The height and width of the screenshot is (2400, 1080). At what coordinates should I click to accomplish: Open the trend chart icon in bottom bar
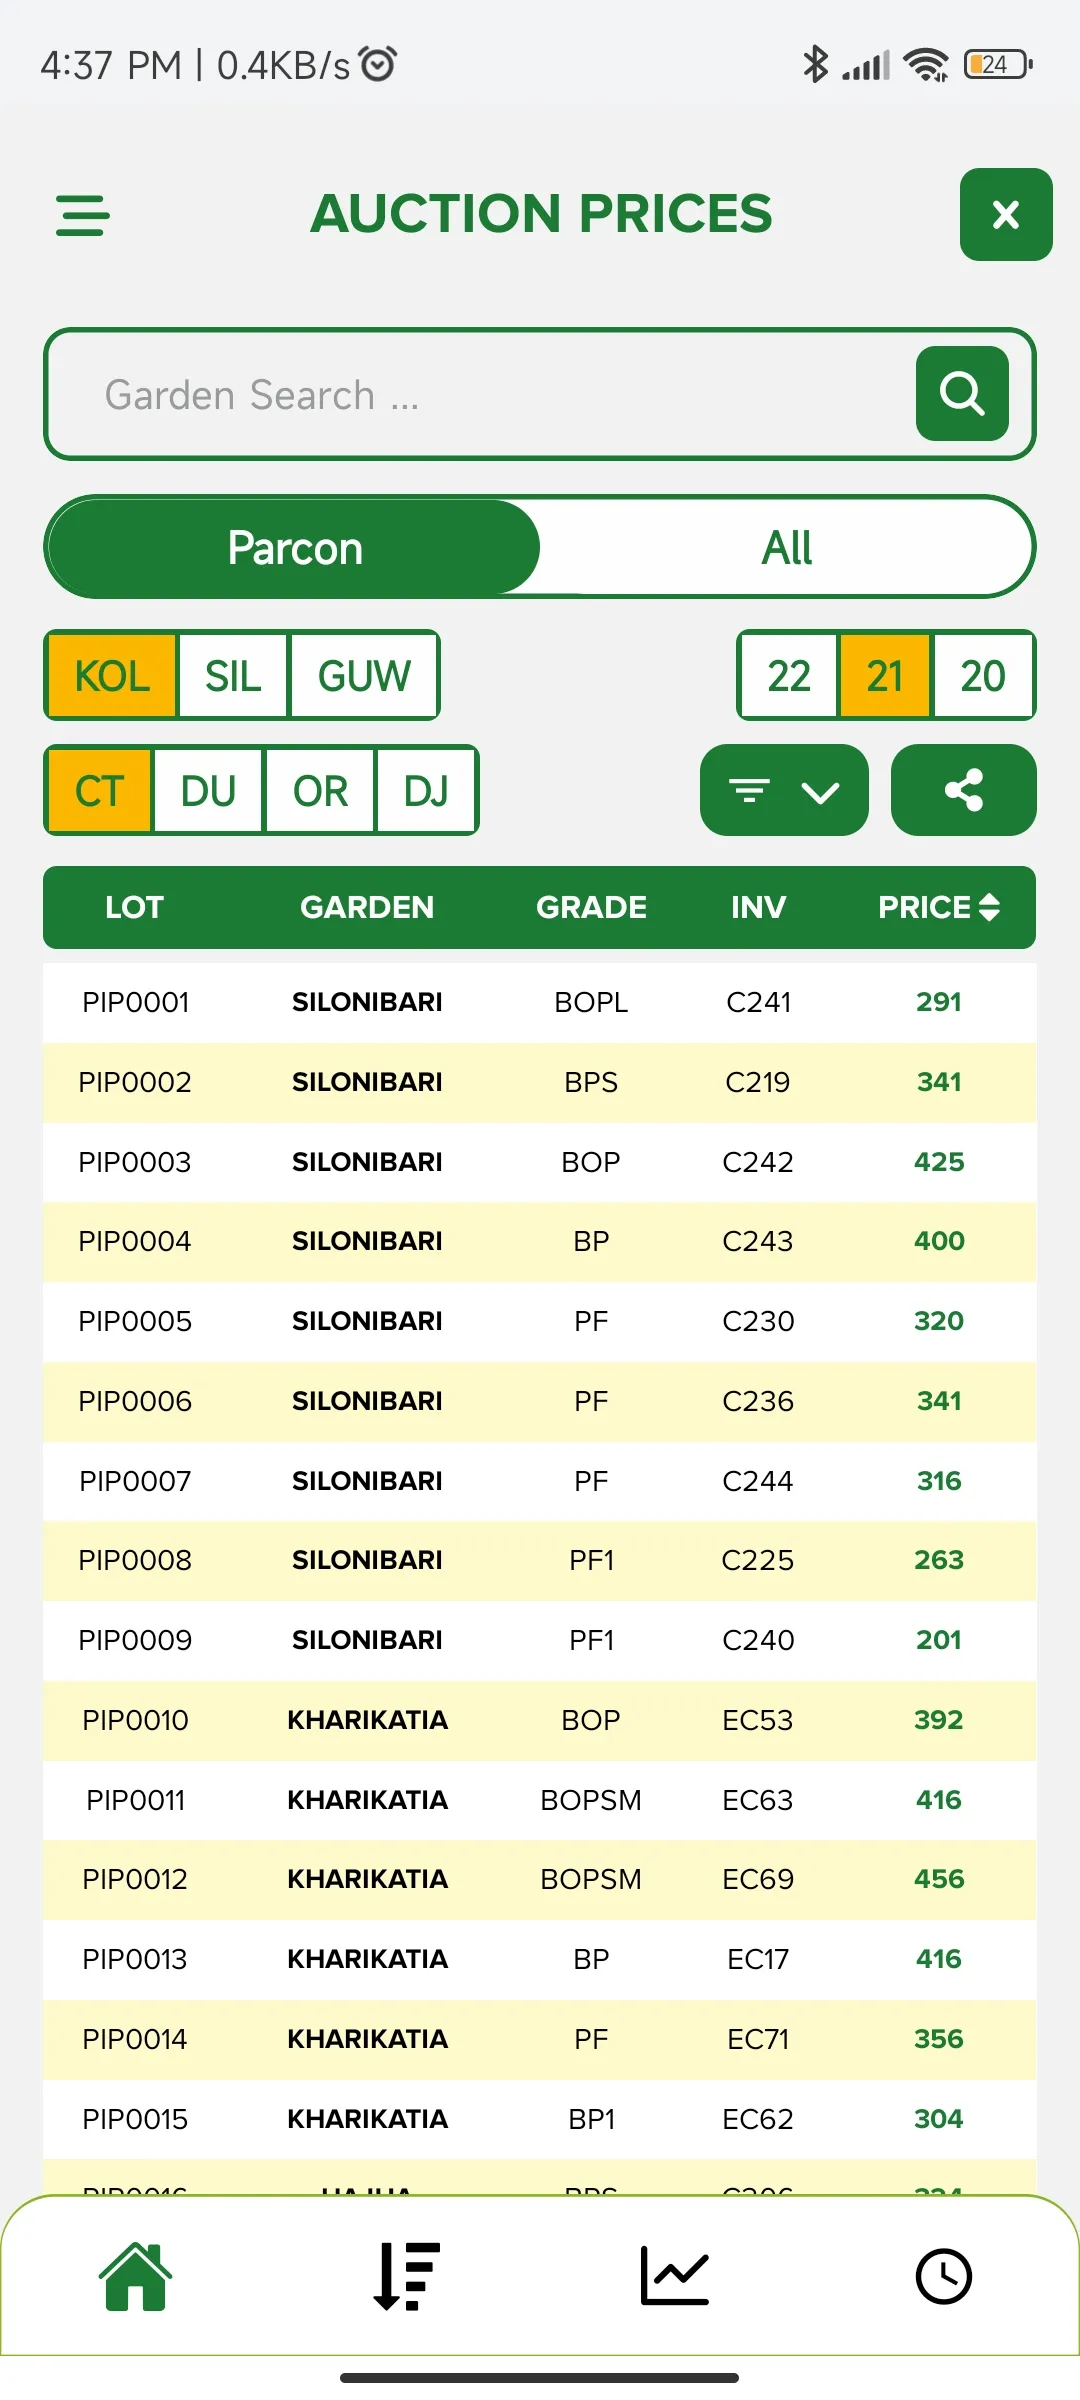[674, 2277]
